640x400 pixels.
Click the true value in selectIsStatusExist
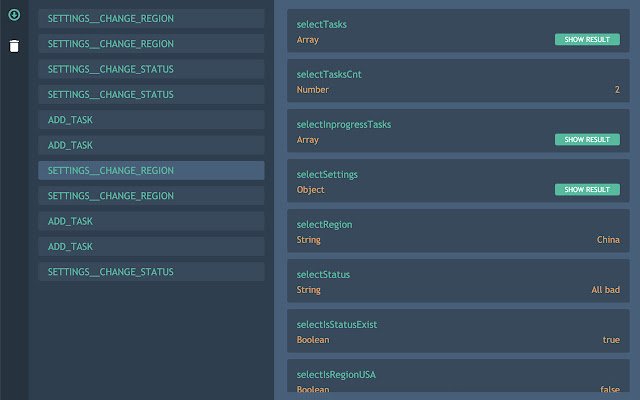tap(611, 340)
